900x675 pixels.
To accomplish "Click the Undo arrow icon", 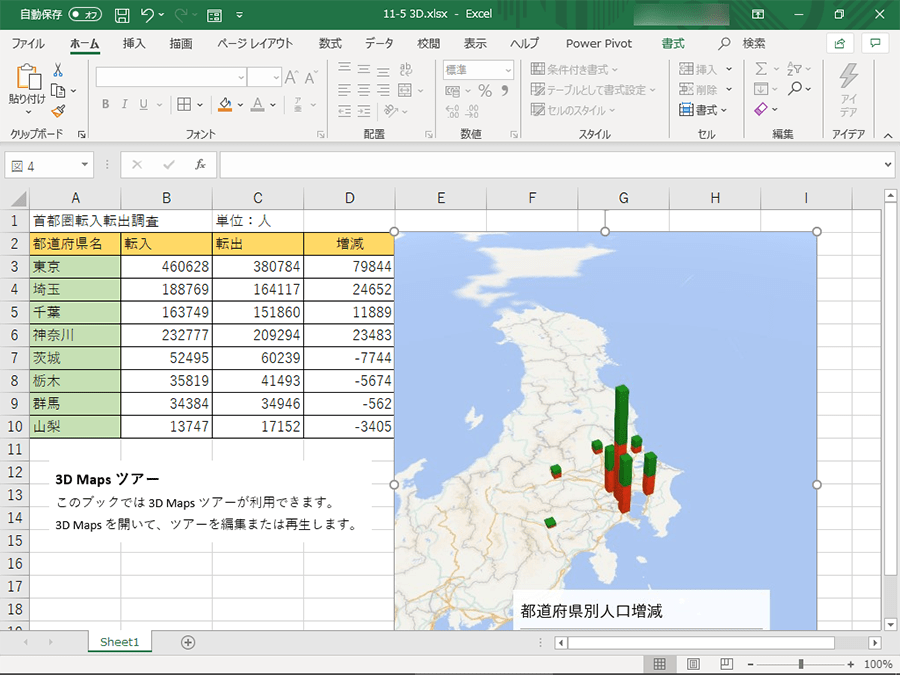I will click(148, 16).
